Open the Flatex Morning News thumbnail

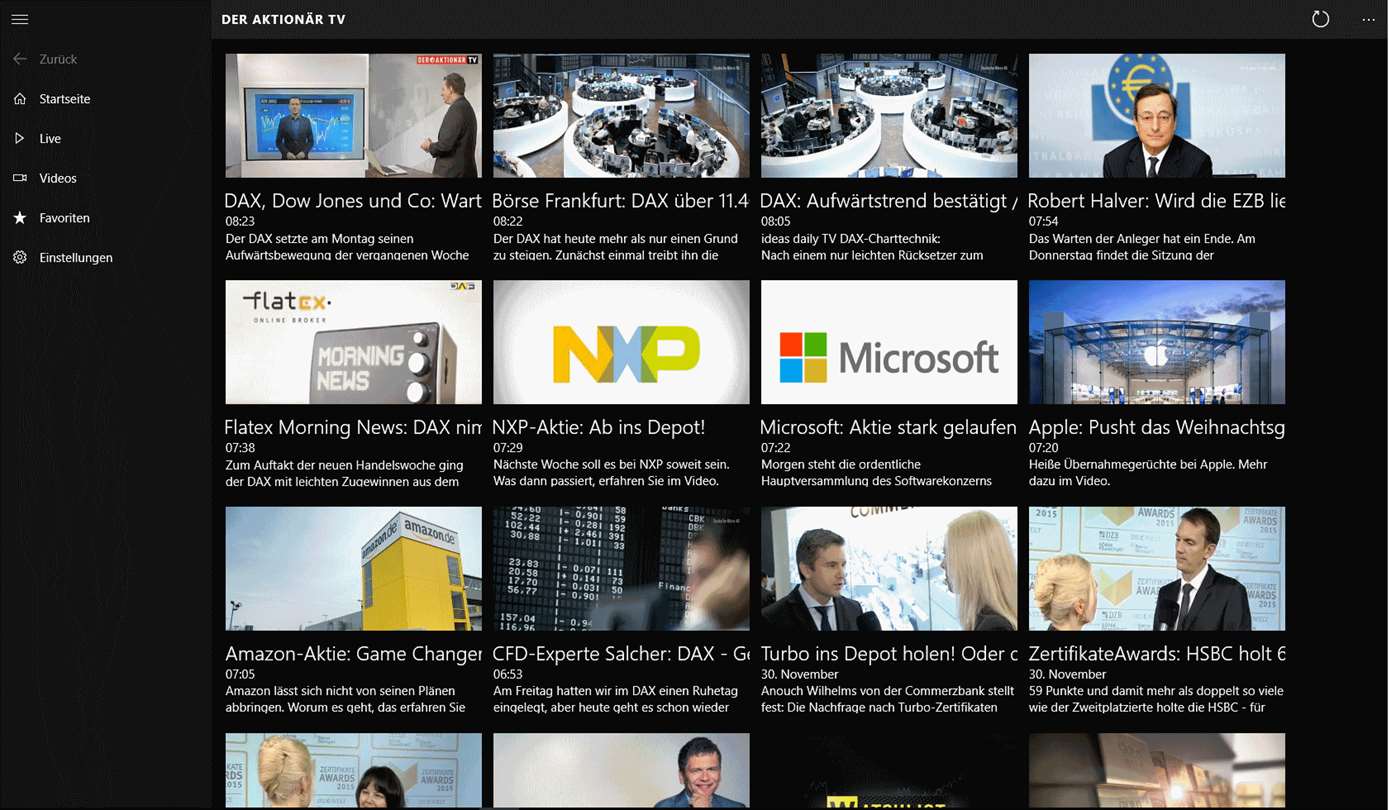pos(353,342)
